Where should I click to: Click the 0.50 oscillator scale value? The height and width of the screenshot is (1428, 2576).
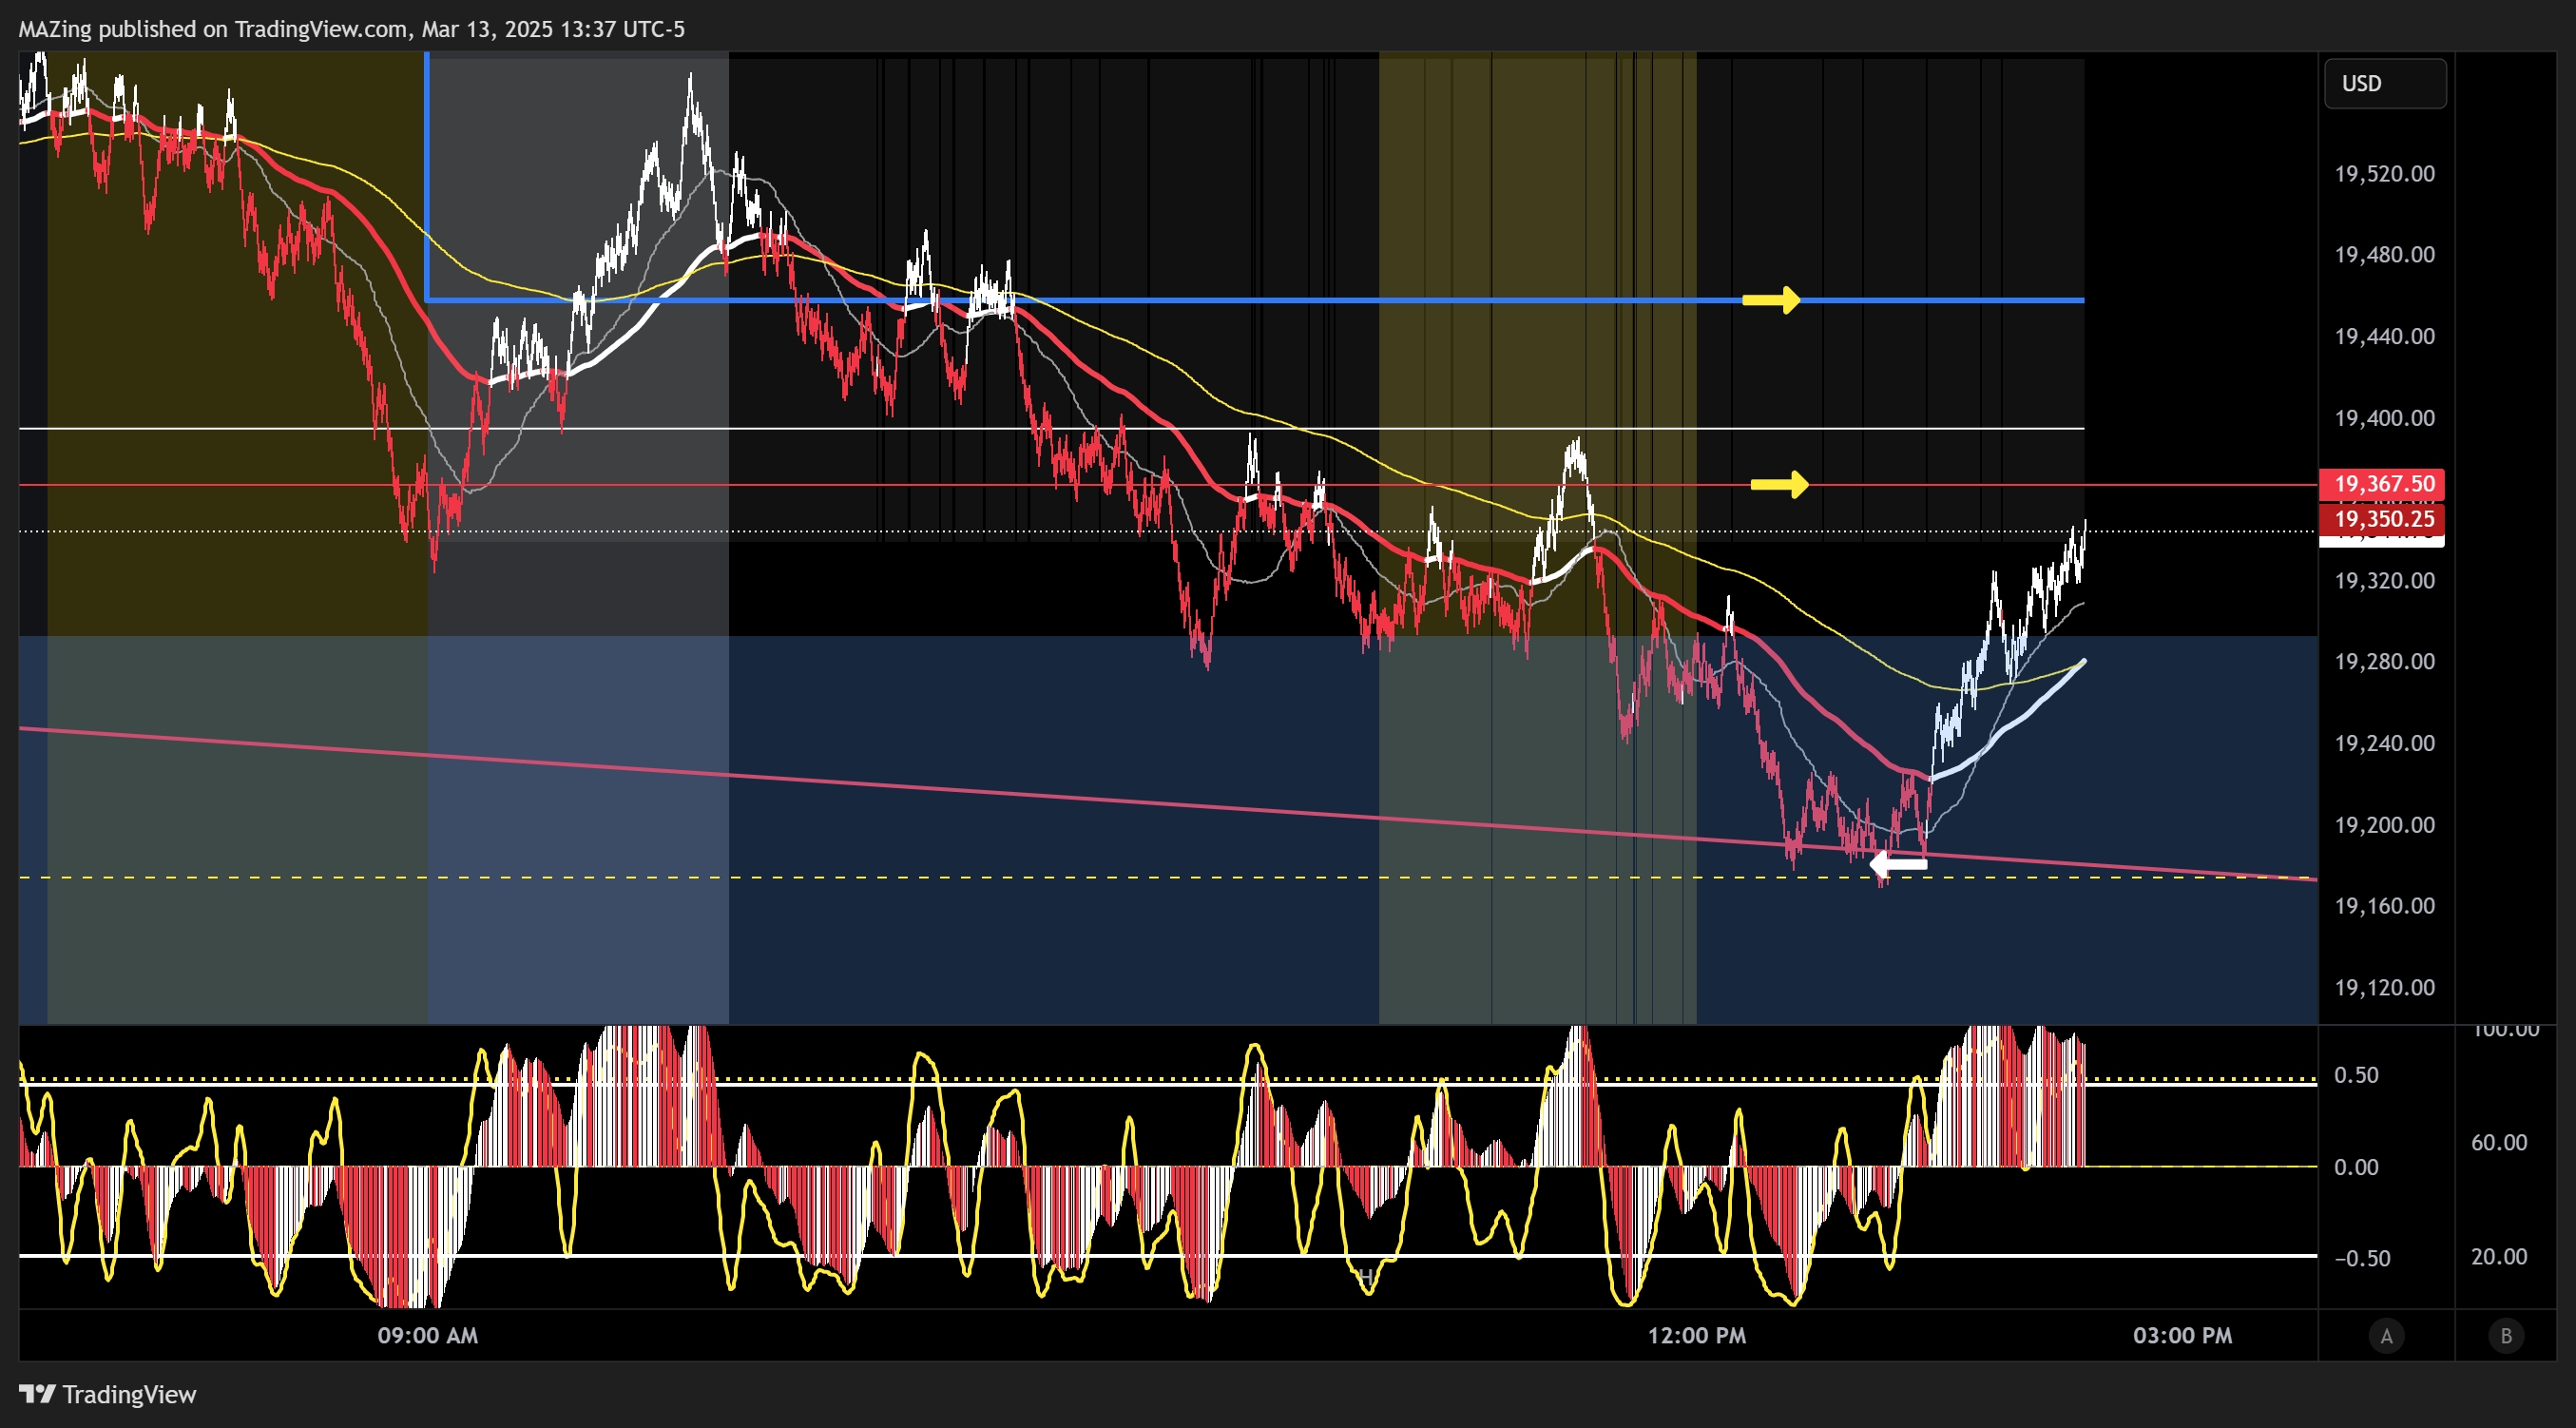(x=2356, y=1075)
